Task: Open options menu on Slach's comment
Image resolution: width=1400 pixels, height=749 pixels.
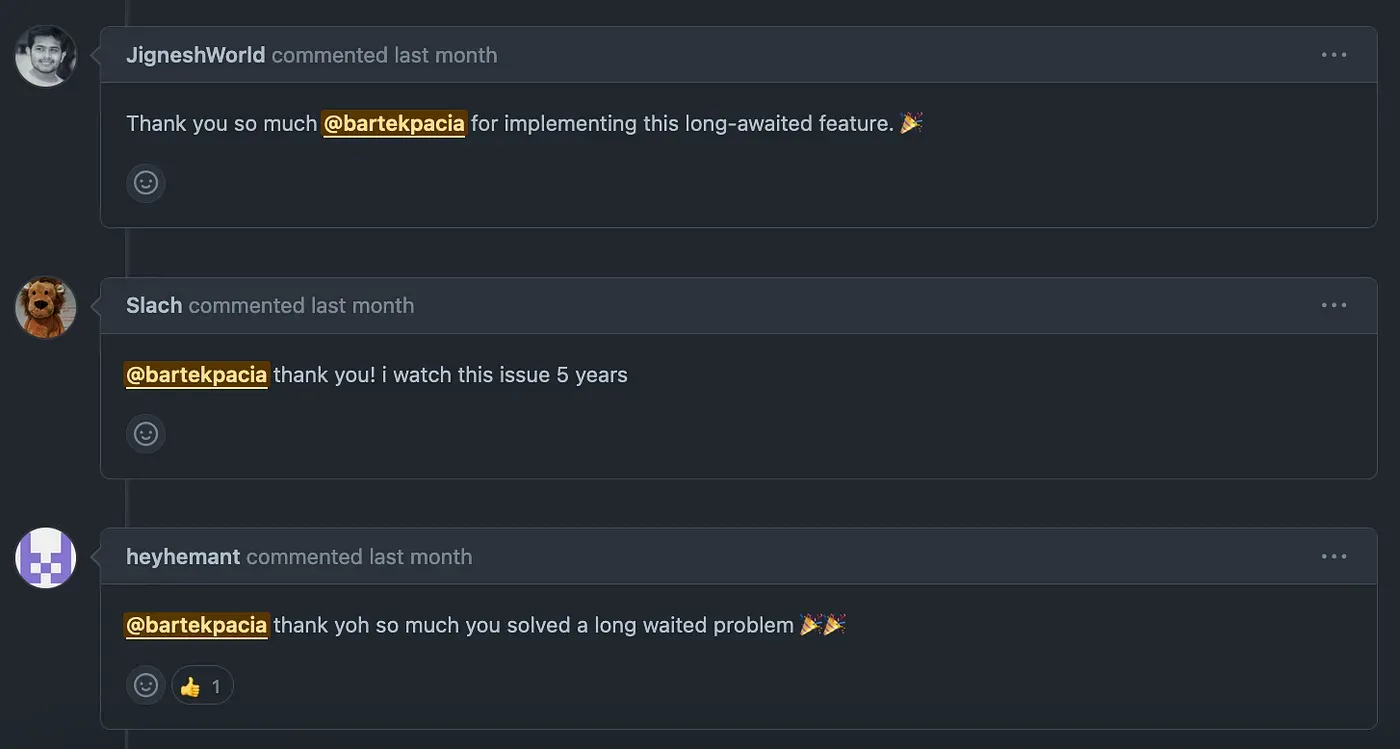Action: 1334,305
